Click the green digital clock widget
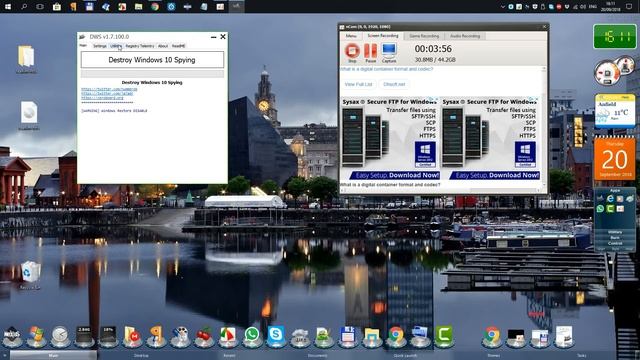The width and height of the screenshot is (640, 360). (x=614, y=37)
